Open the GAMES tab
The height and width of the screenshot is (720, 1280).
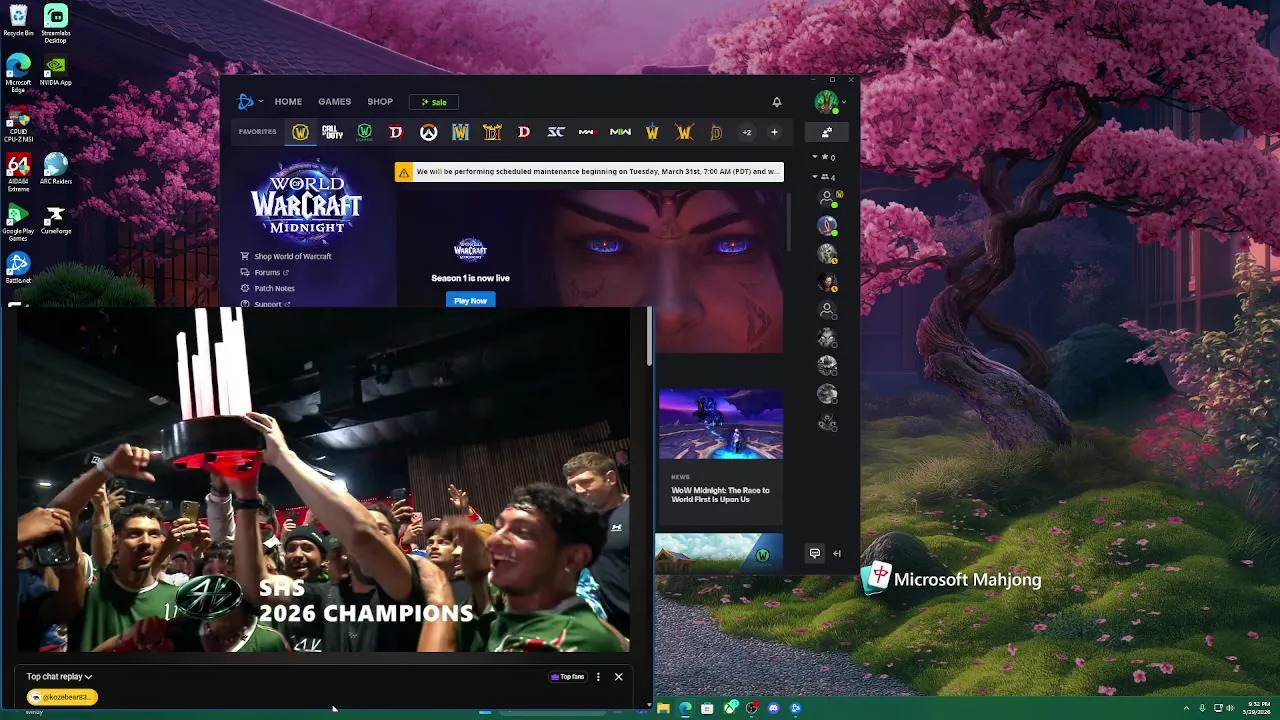click(334, 102)
